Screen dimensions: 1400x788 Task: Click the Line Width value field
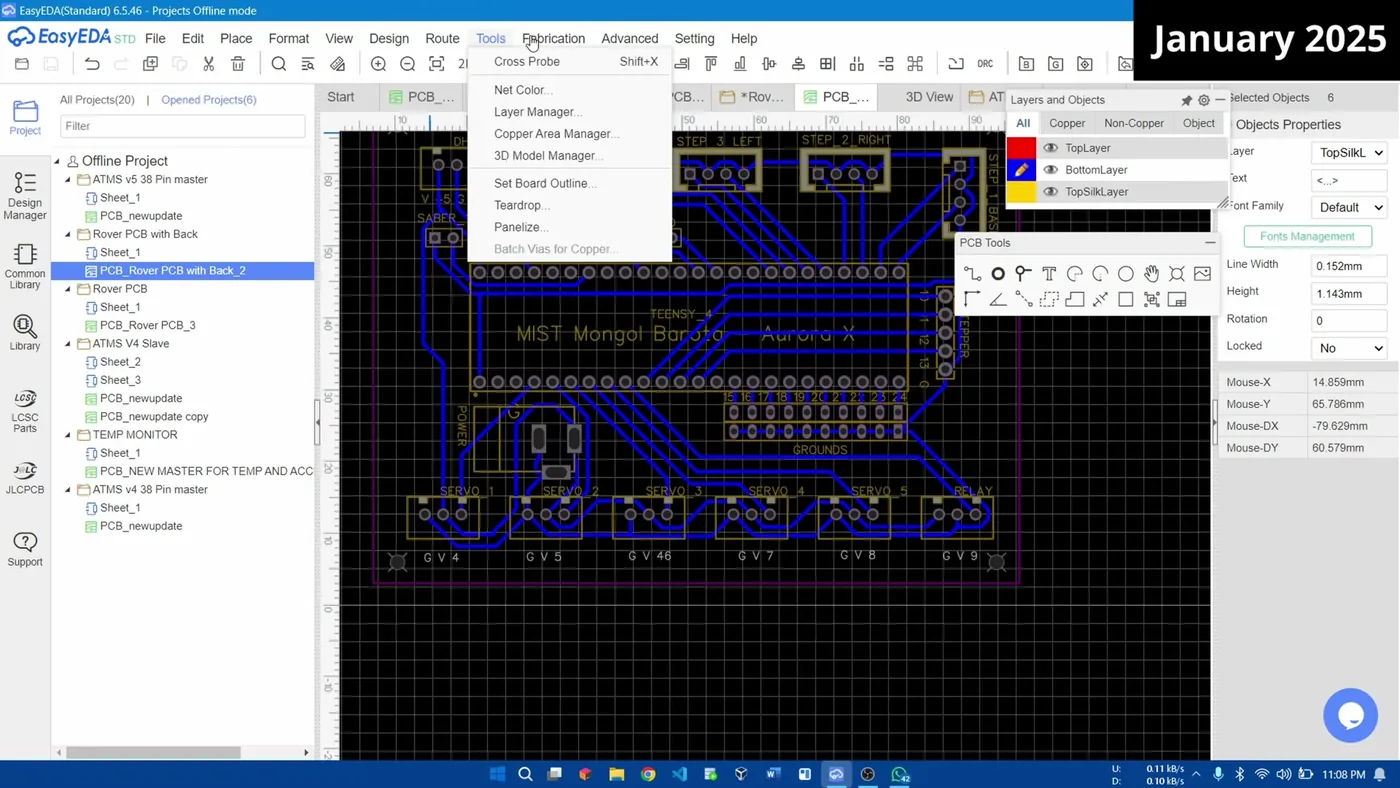[x=1348, y=266]
